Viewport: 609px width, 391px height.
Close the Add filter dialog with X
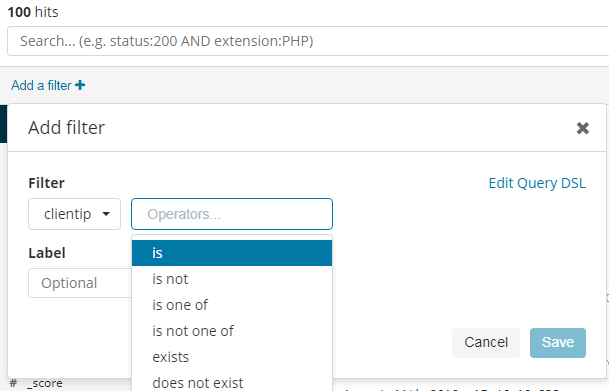[x=583, y=128]
